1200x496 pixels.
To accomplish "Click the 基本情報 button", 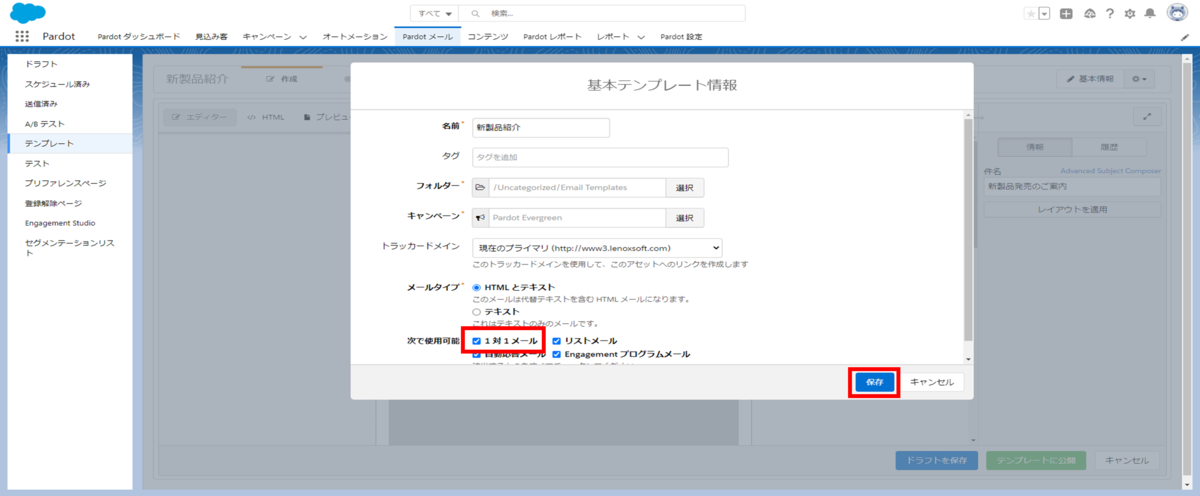I will [1089, 78].
